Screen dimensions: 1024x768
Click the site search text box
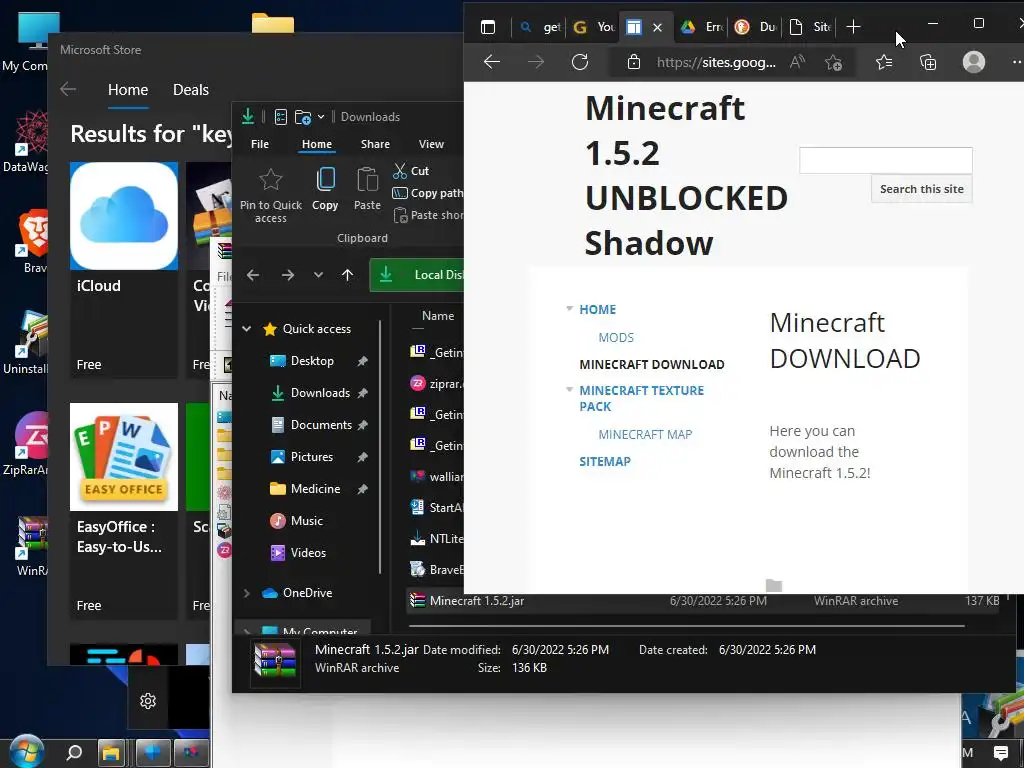pos(886,160)
